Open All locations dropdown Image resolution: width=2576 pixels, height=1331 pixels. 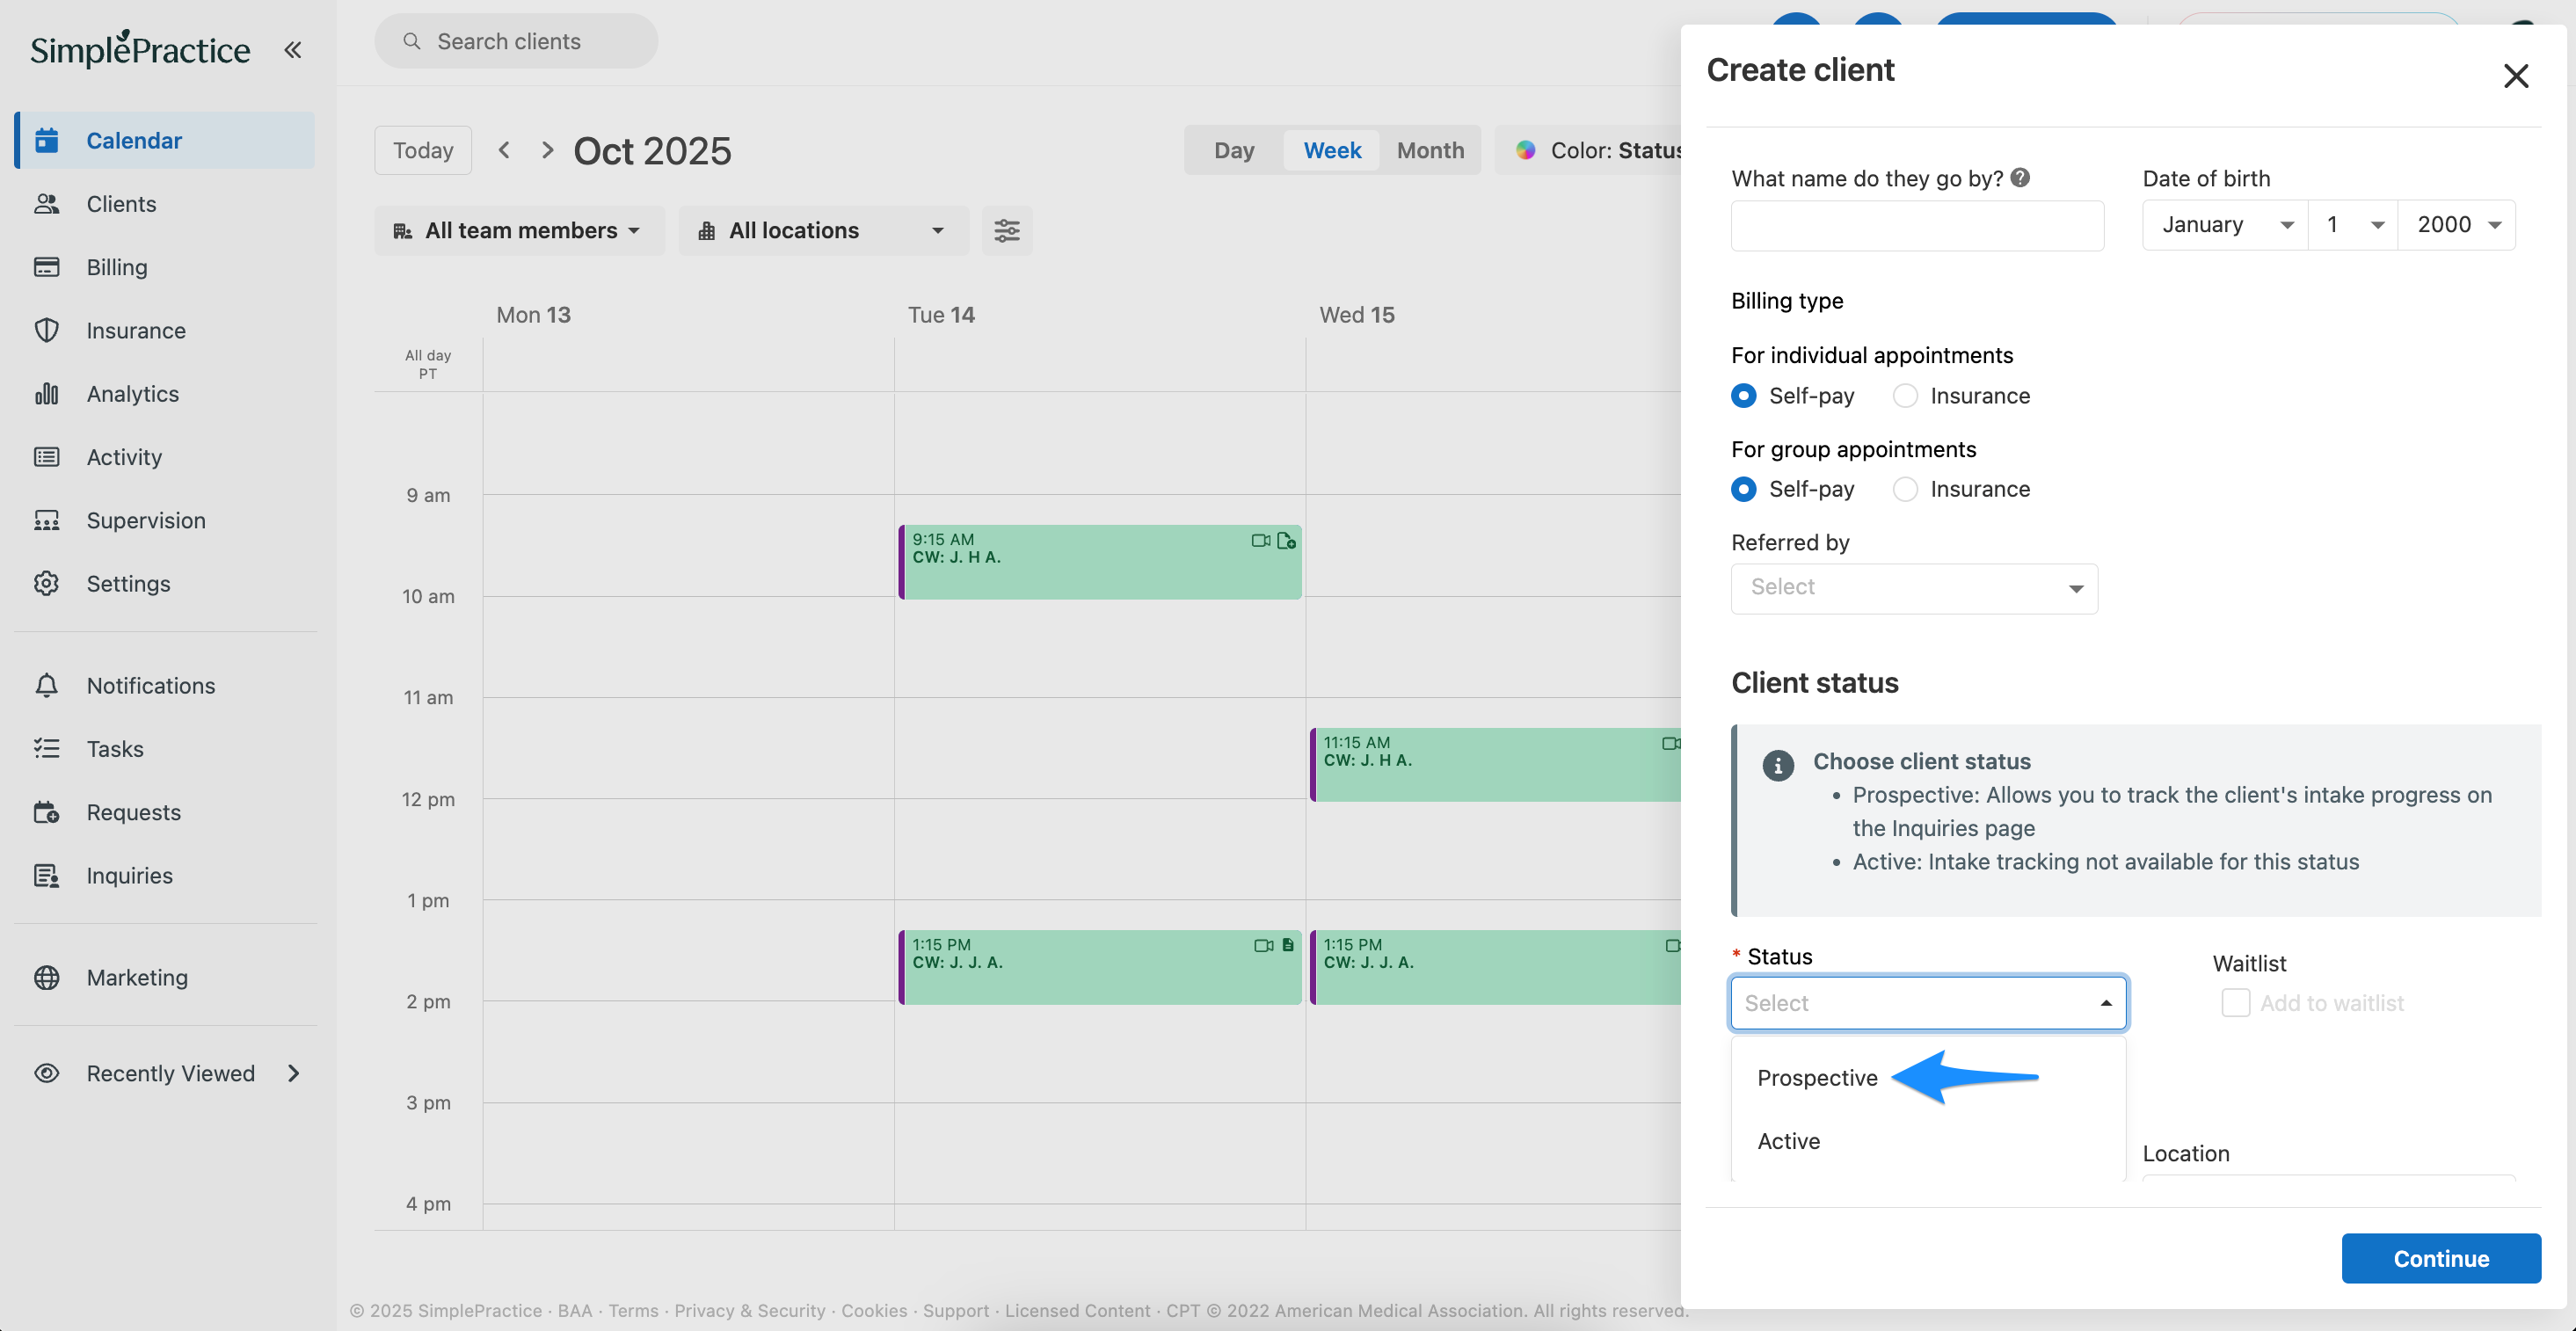coord(823,231)
